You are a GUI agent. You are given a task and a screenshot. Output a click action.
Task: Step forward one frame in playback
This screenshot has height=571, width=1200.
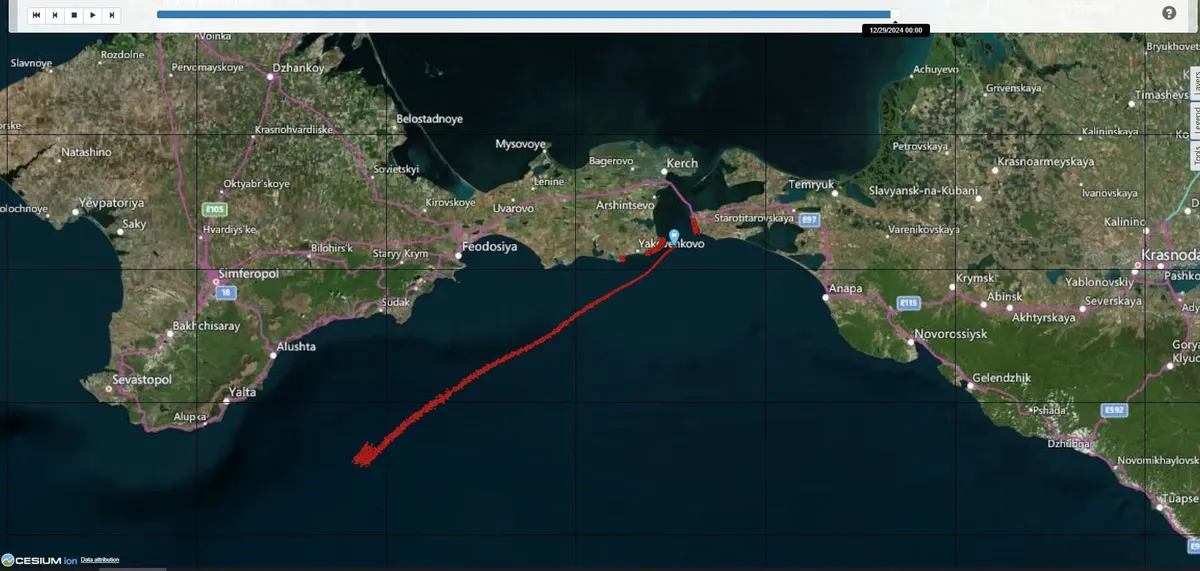pos(112,15)
